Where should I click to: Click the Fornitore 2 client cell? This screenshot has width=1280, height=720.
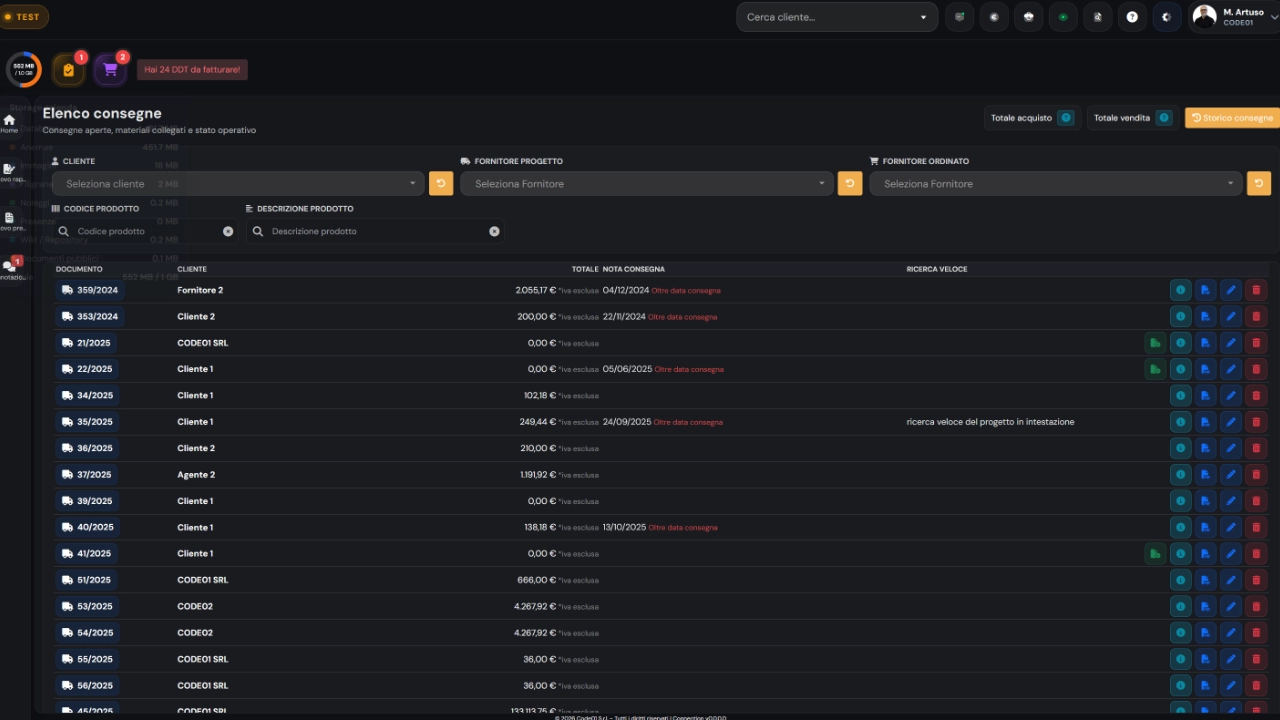200,290
